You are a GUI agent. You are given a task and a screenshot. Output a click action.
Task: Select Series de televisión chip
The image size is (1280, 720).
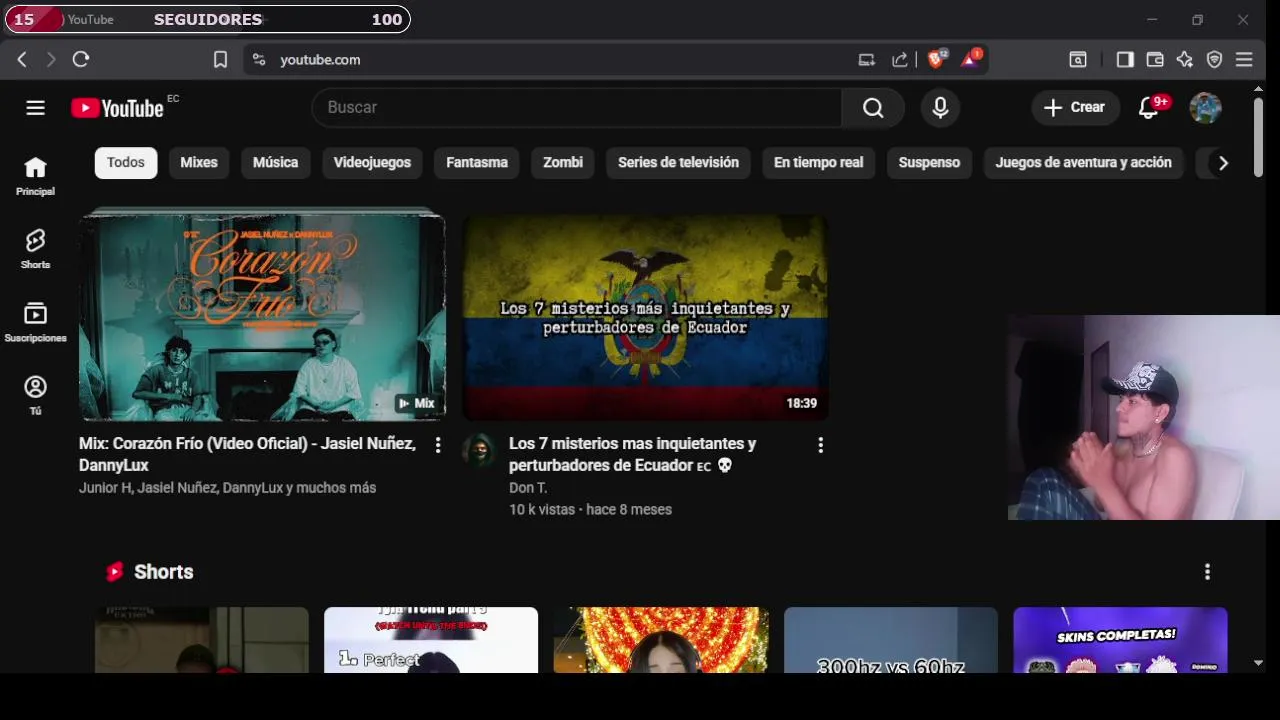[x=678, y=163]
